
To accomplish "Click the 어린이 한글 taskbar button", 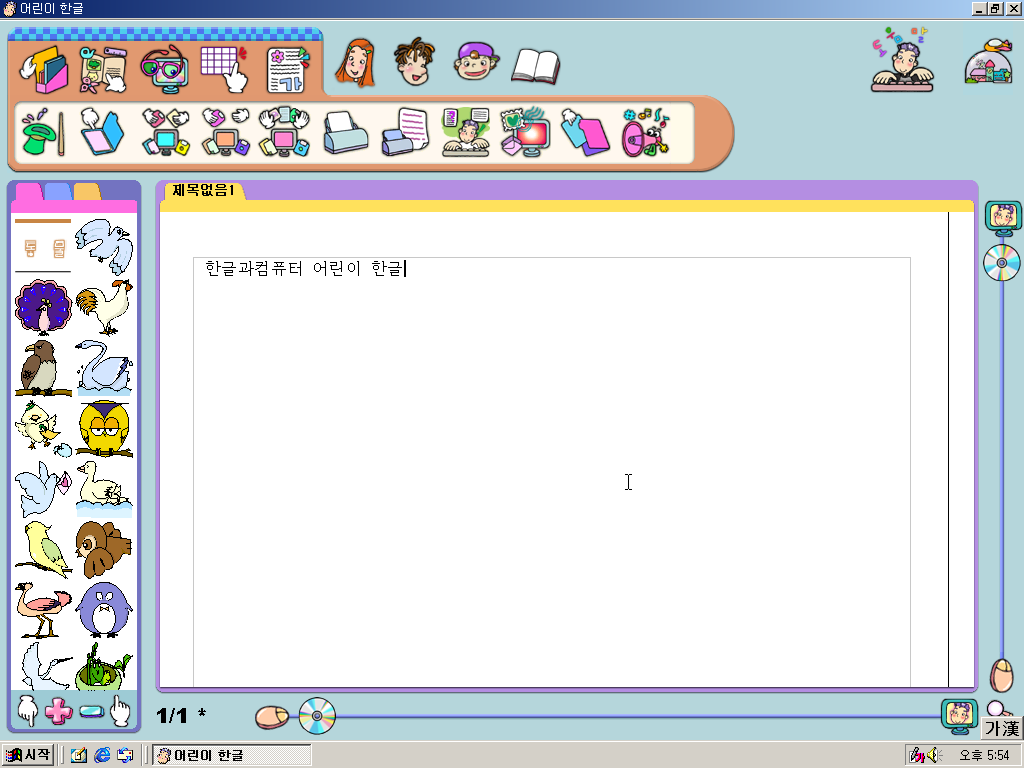I will (231, 755).
